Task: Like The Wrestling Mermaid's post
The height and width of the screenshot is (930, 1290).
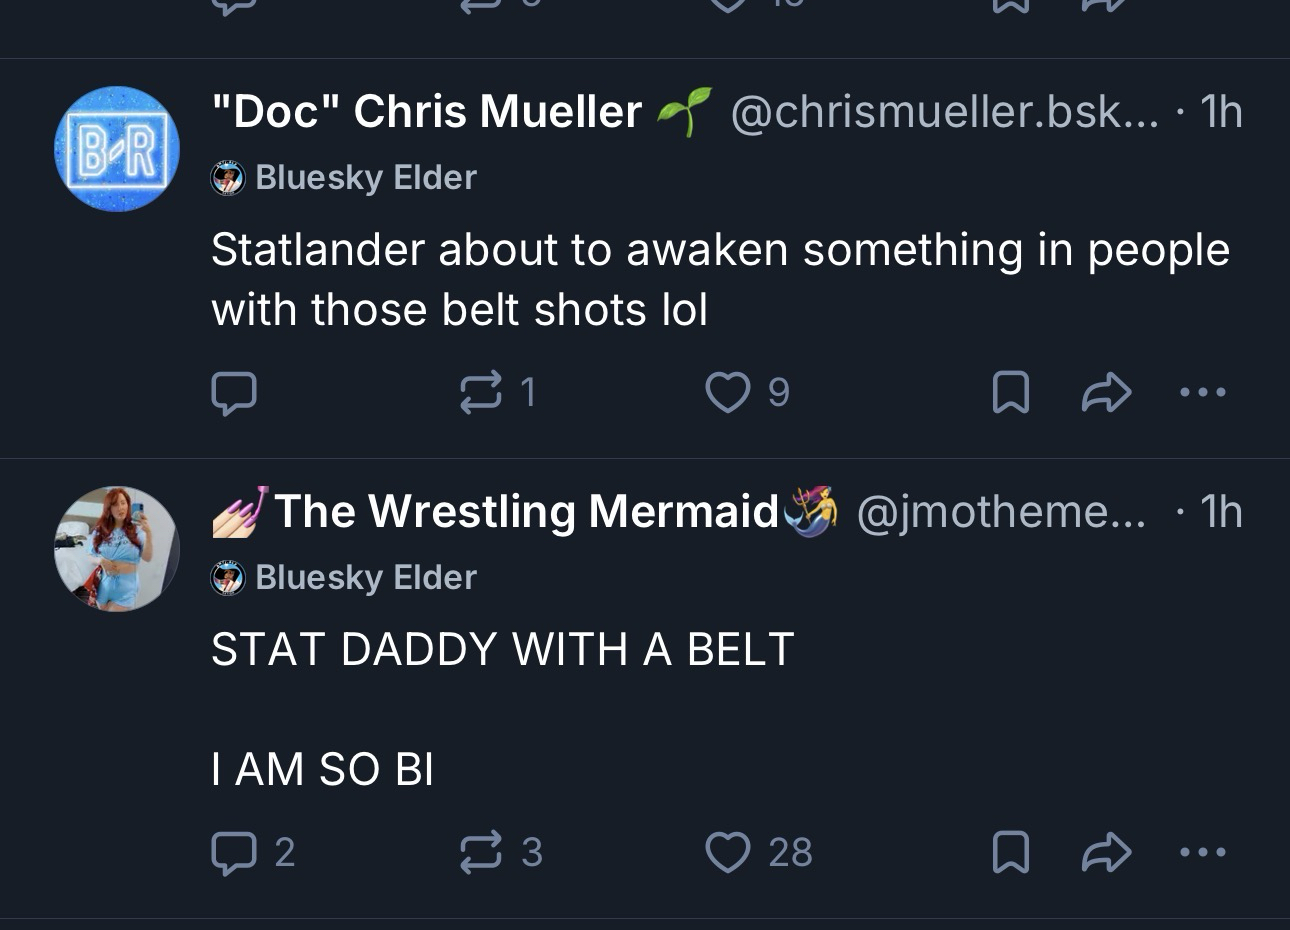Action: (x=727, y=853)
